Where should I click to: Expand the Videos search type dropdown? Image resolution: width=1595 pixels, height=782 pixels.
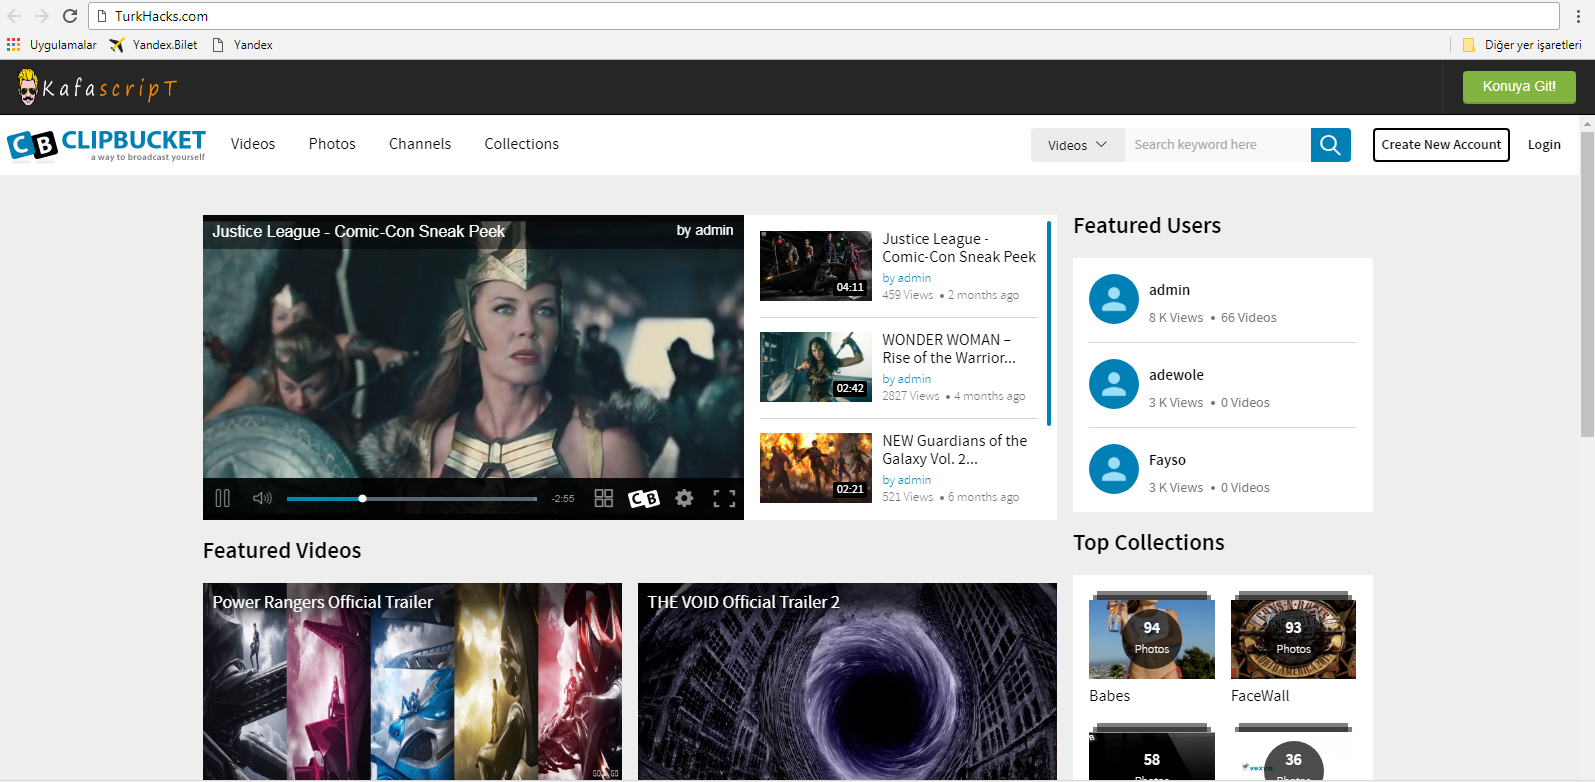pyautogui.click(x=1077, y=145)
